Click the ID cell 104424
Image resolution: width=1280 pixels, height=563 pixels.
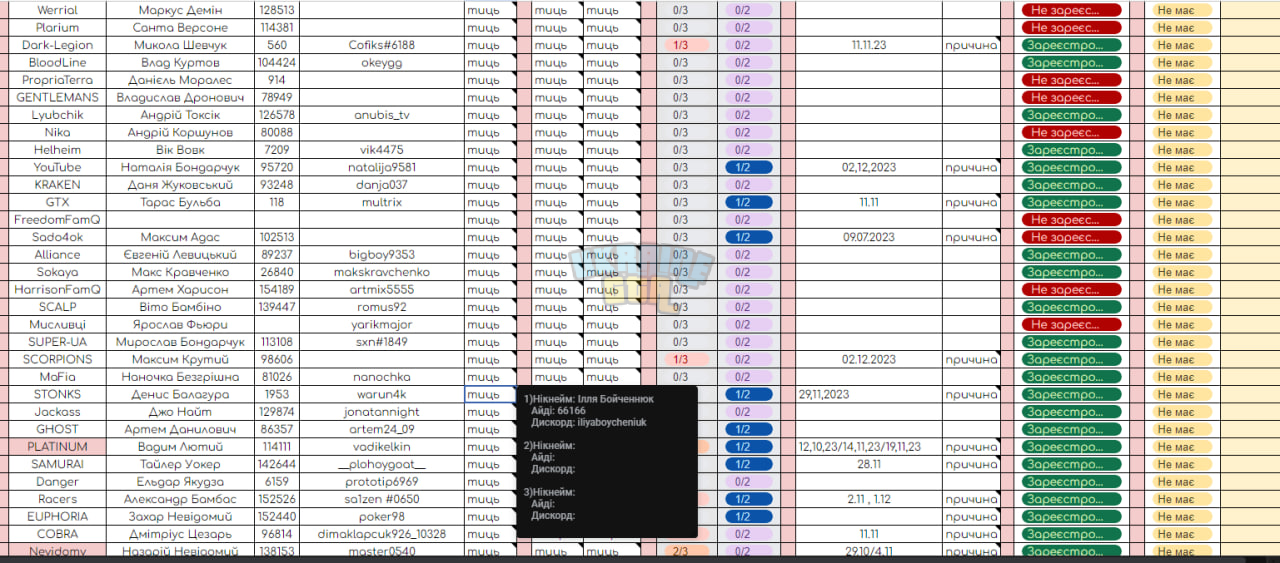coord(277,62)
